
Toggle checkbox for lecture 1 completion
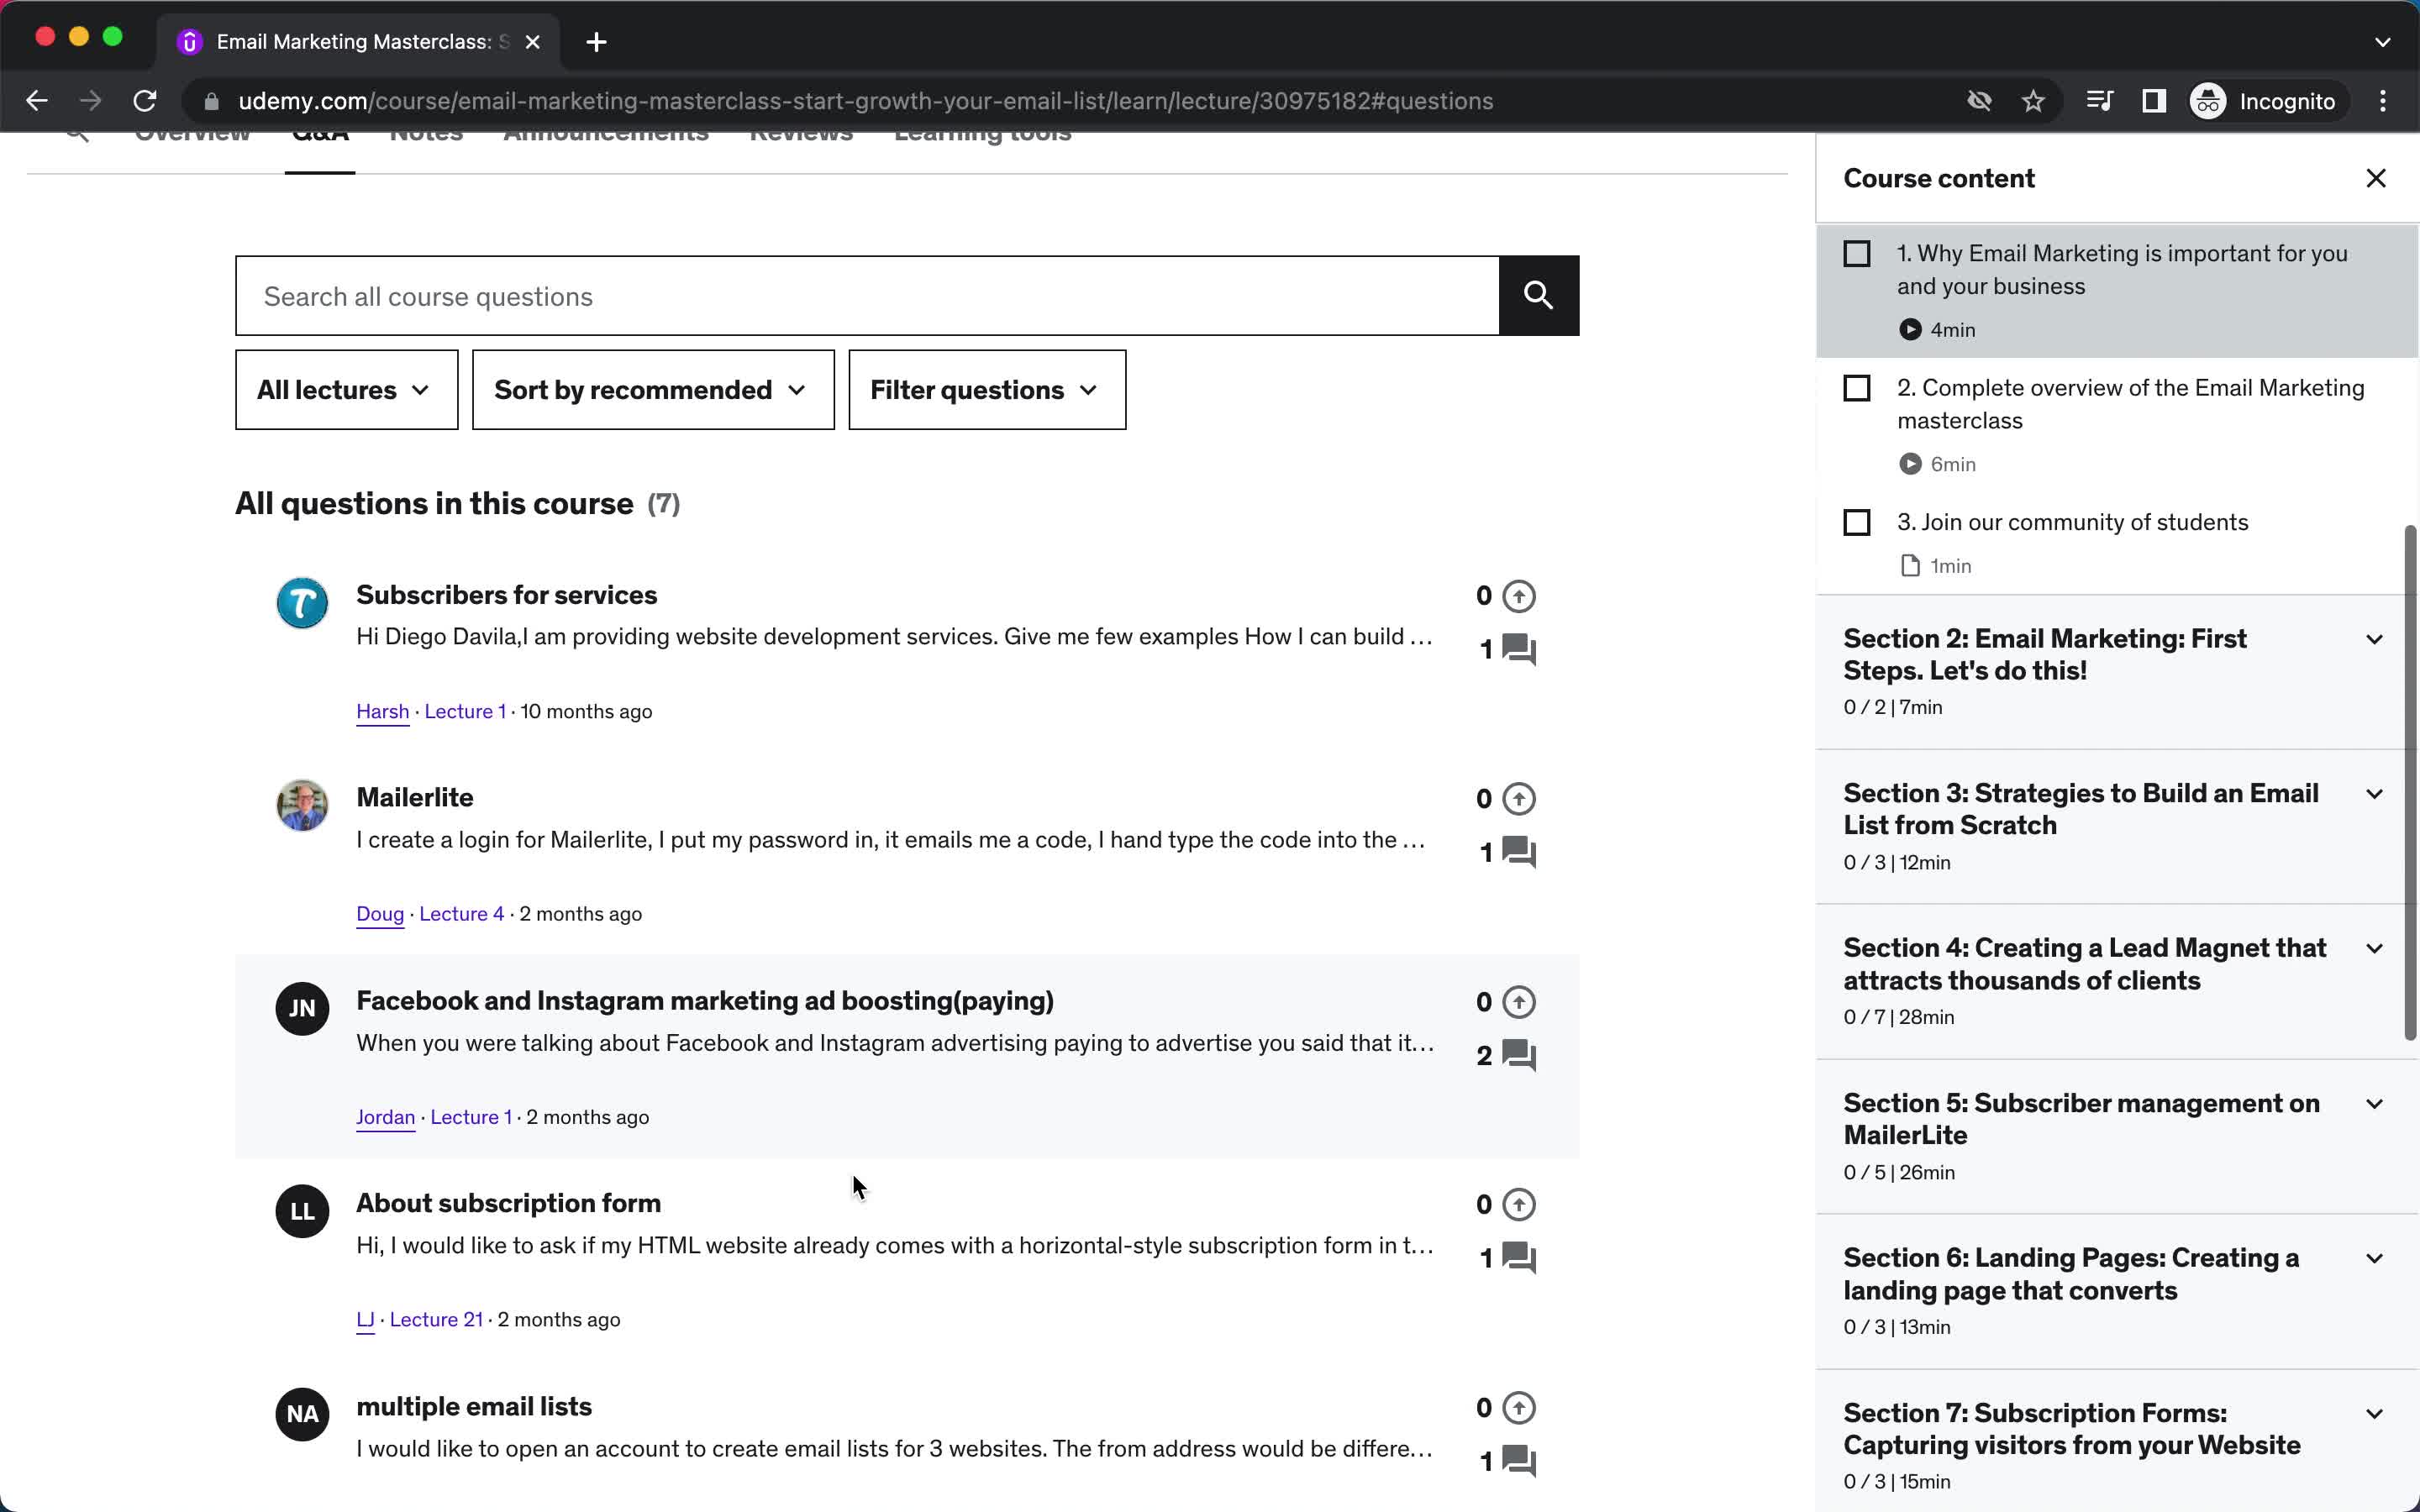tap(1855, 255)
